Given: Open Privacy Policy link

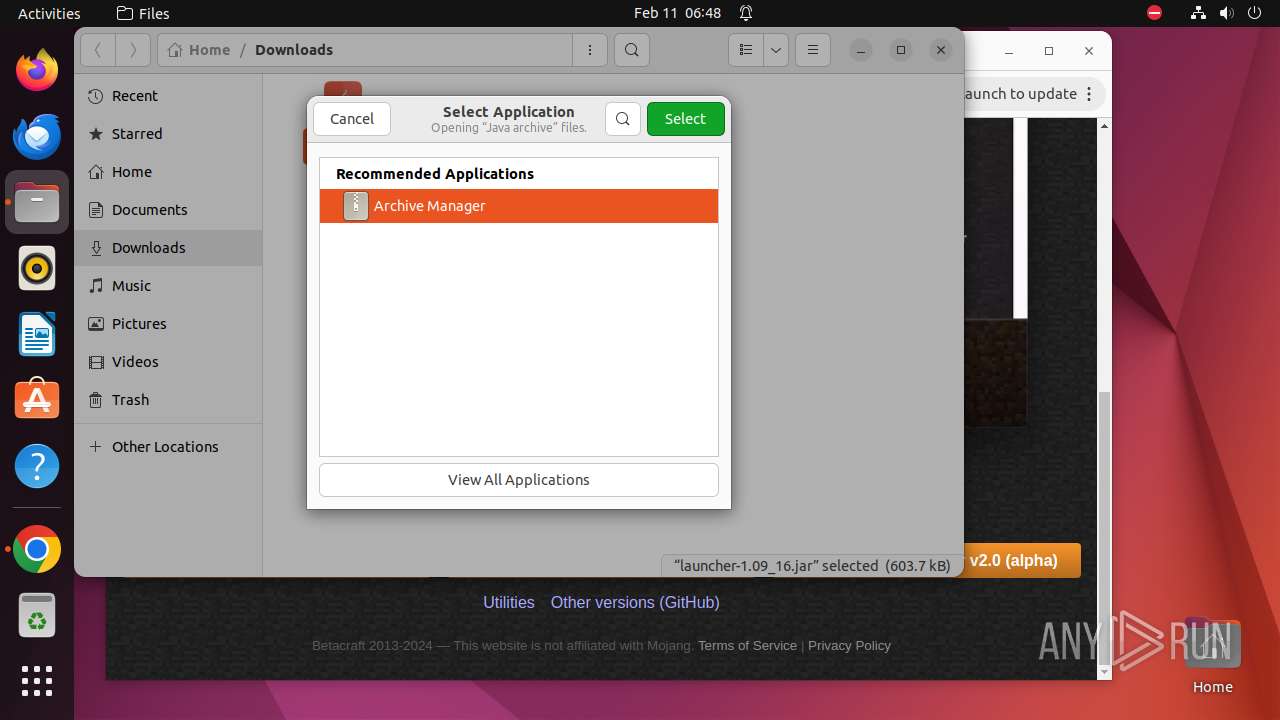Looking at the screenshot, I should pos(849,646).
